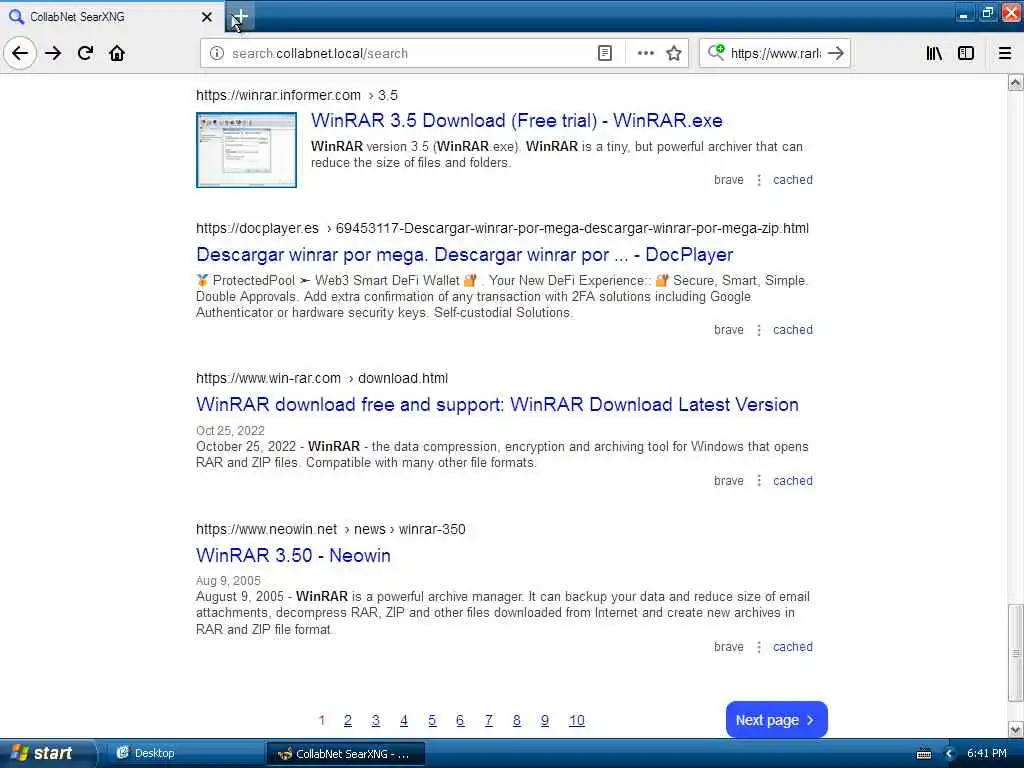Open options dots for win-rar.com result

click(759, 481)
